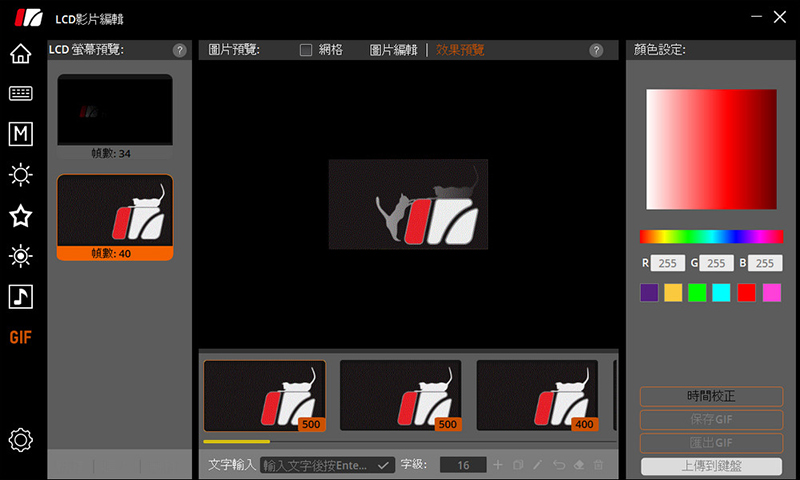Image resolution: width=800 pixels, height=480 pixels.
Task: Select the pencil draw icon
Action: [538, 465]
